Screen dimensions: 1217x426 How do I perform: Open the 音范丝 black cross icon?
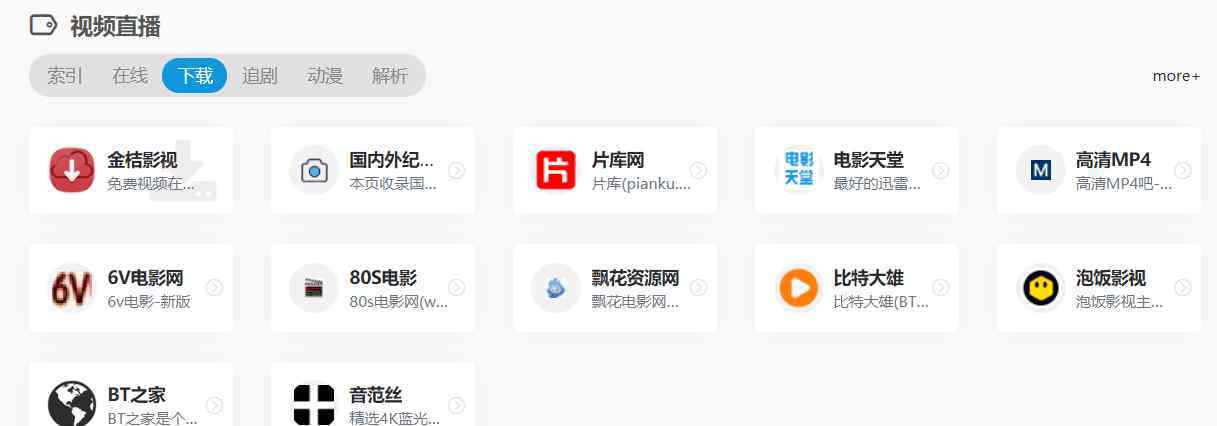point(314,404)
